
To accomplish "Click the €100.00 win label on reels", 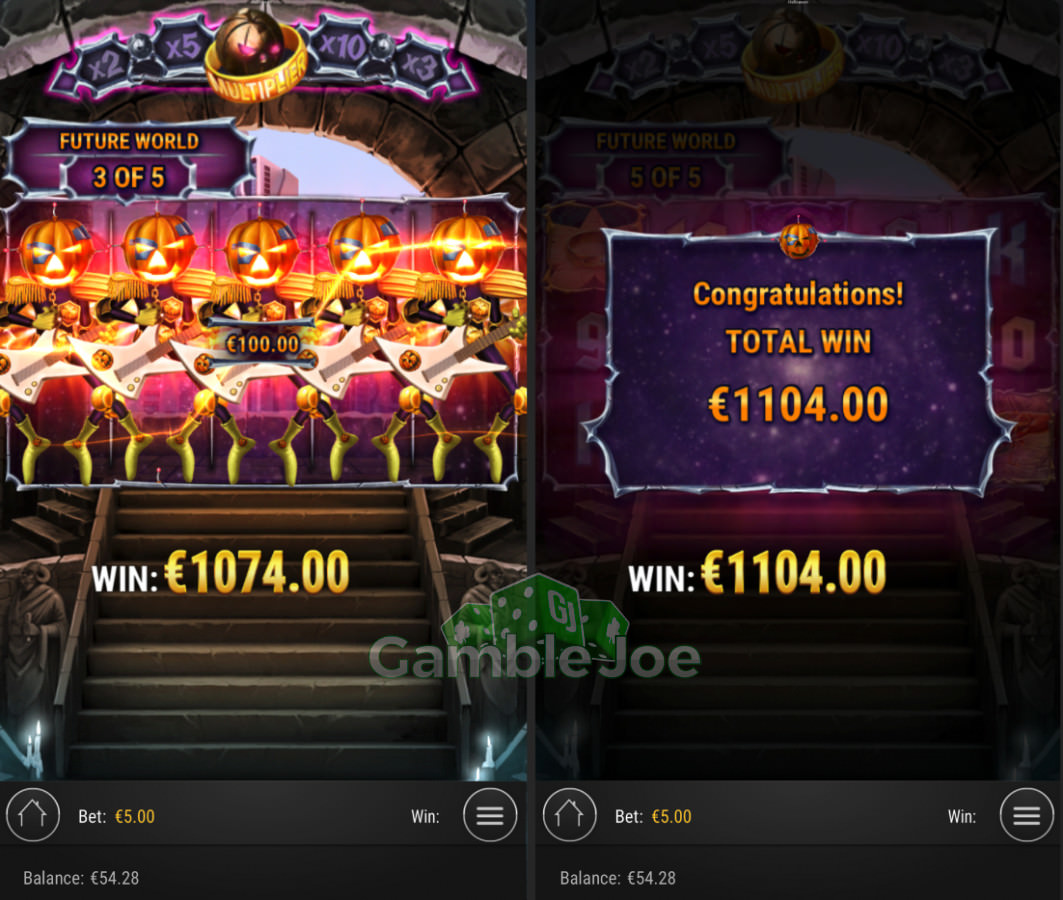I will coord(262,344).
